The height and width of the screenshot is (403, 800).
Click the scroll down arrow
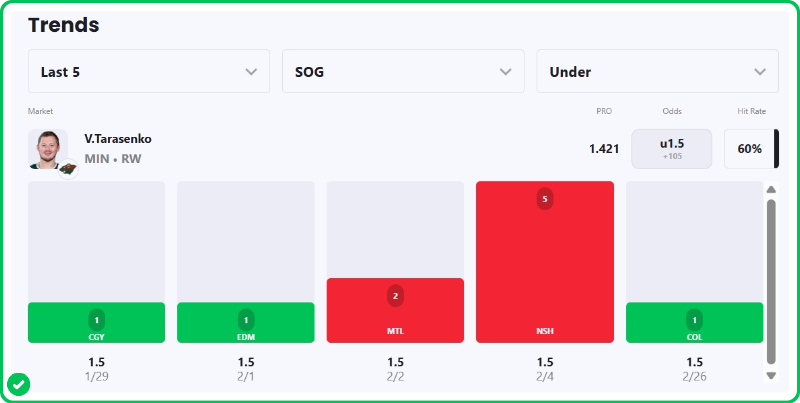point(771,375)
